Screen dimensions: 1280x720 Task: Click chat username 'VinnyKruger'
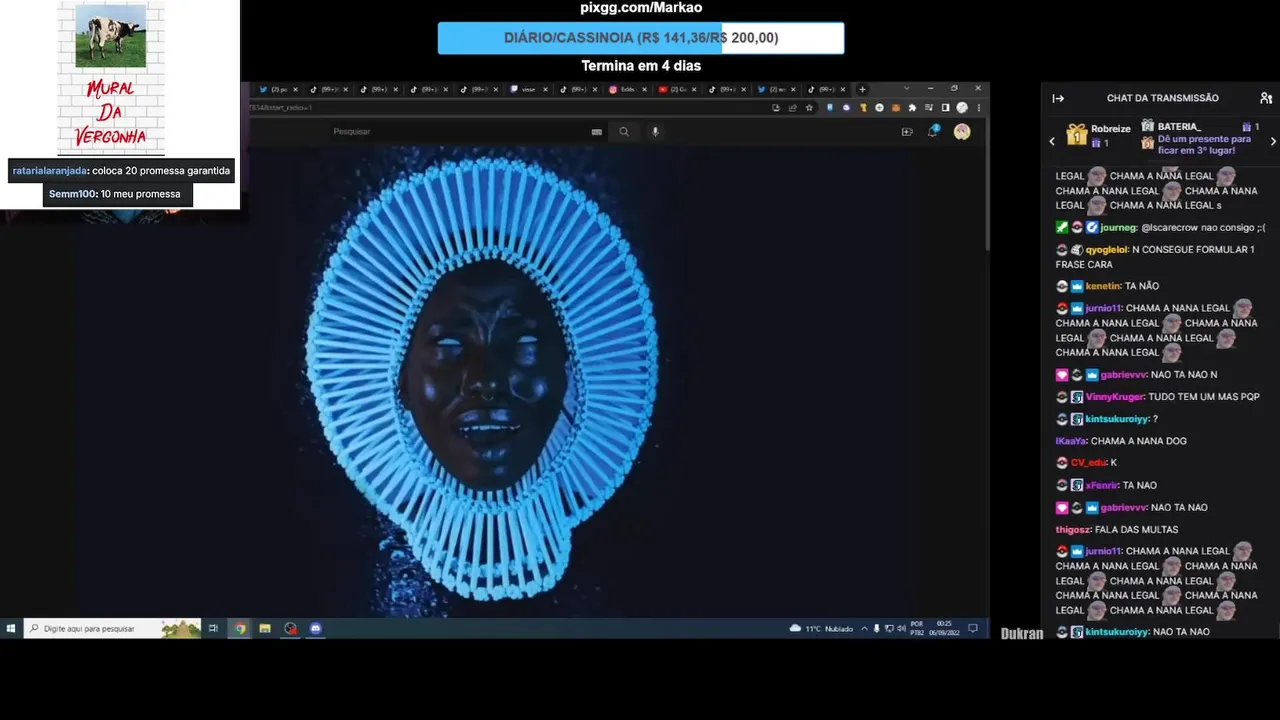click(1115, 397)
